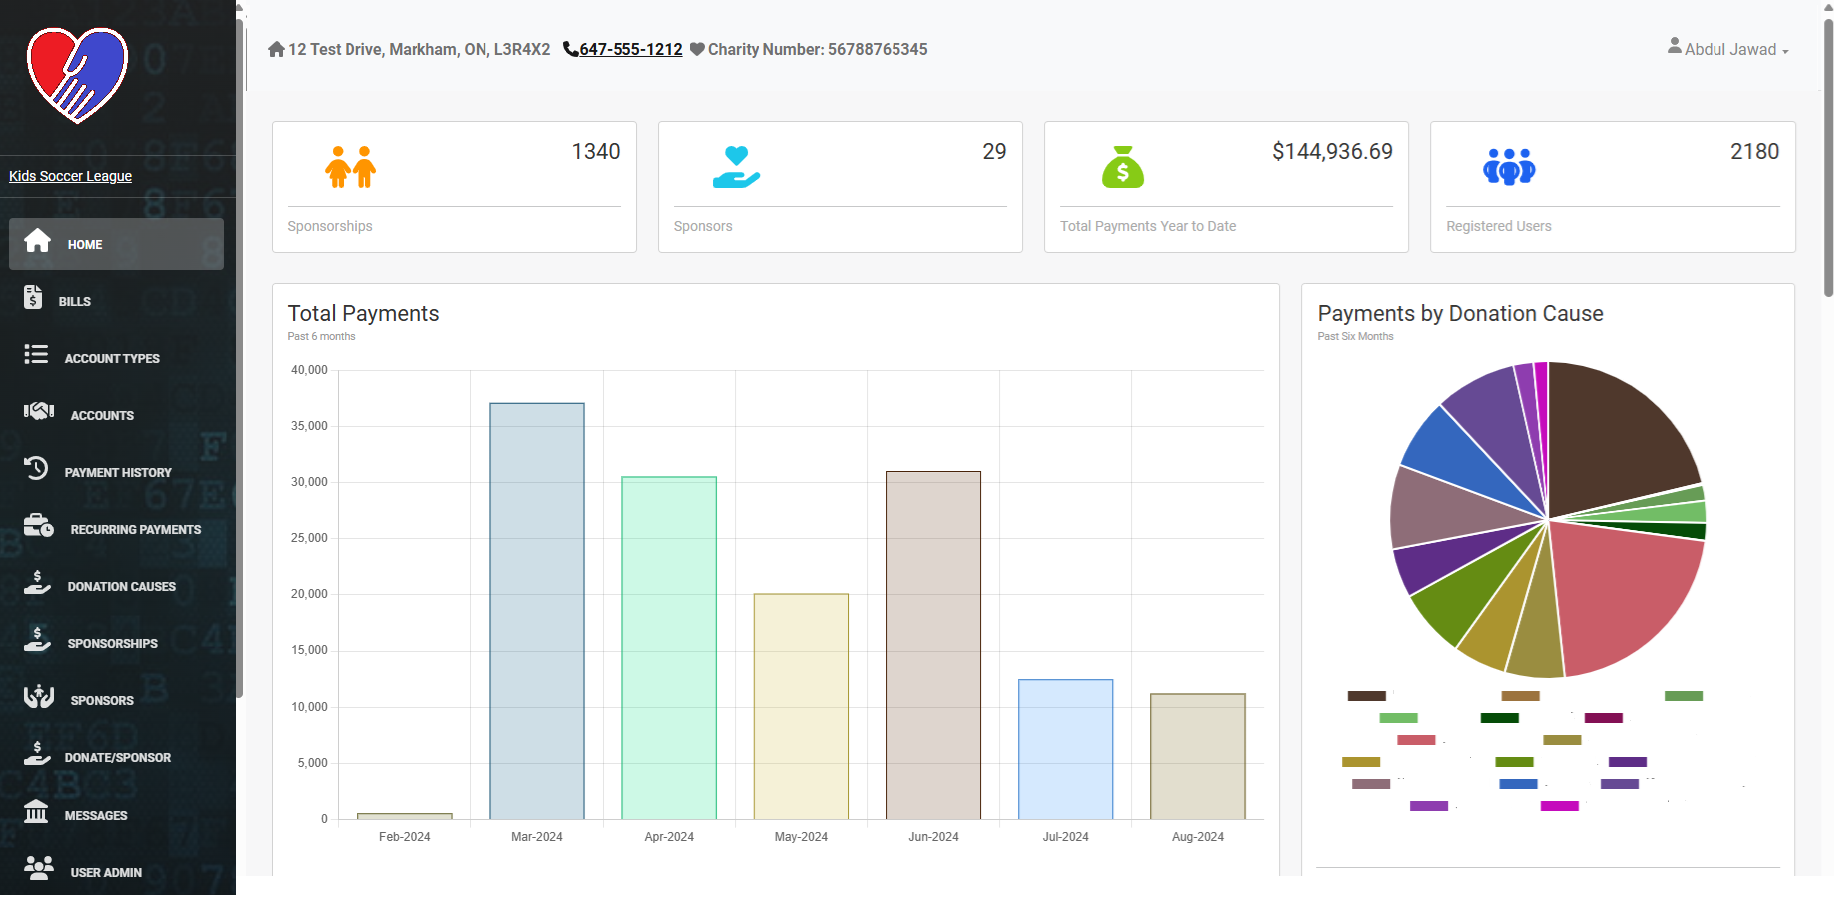Click the heart-hand charity logo
This screenshot has height=904, width=1841.
pyautogui.click(x=77, y=75)
